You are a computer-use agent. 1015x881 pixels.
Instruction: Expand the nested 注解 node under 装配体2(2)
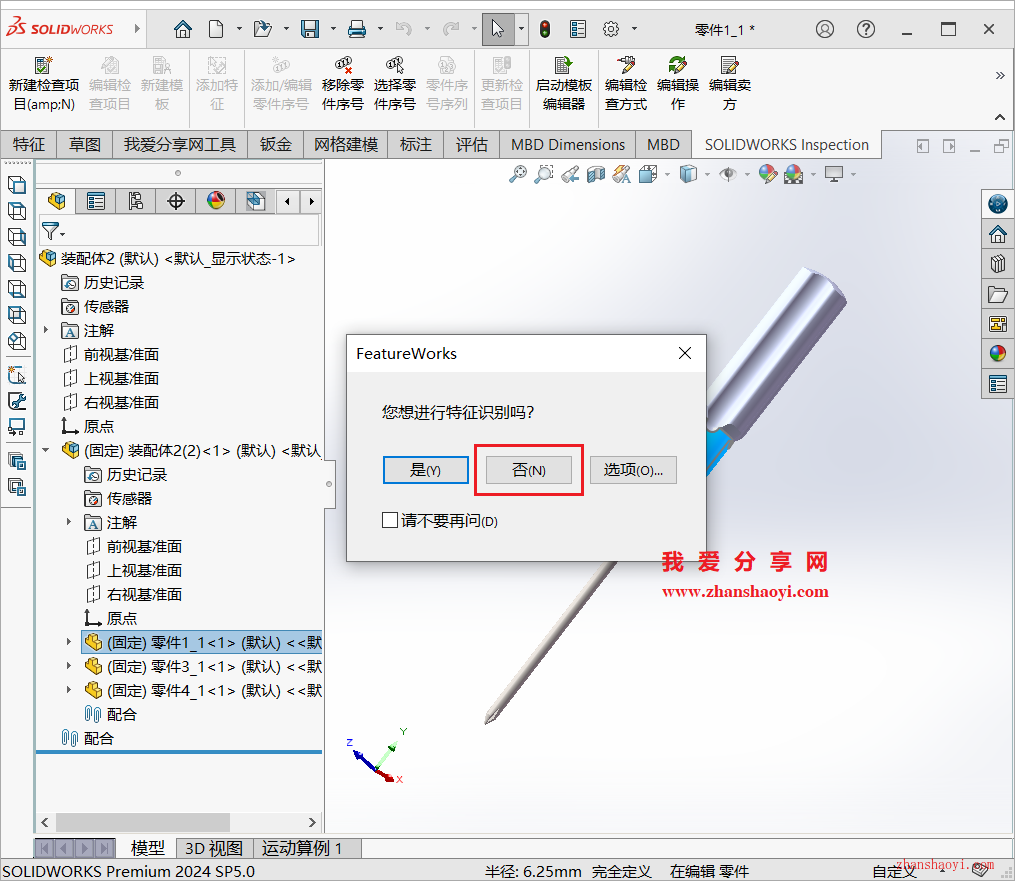click(x=69, y=522)
